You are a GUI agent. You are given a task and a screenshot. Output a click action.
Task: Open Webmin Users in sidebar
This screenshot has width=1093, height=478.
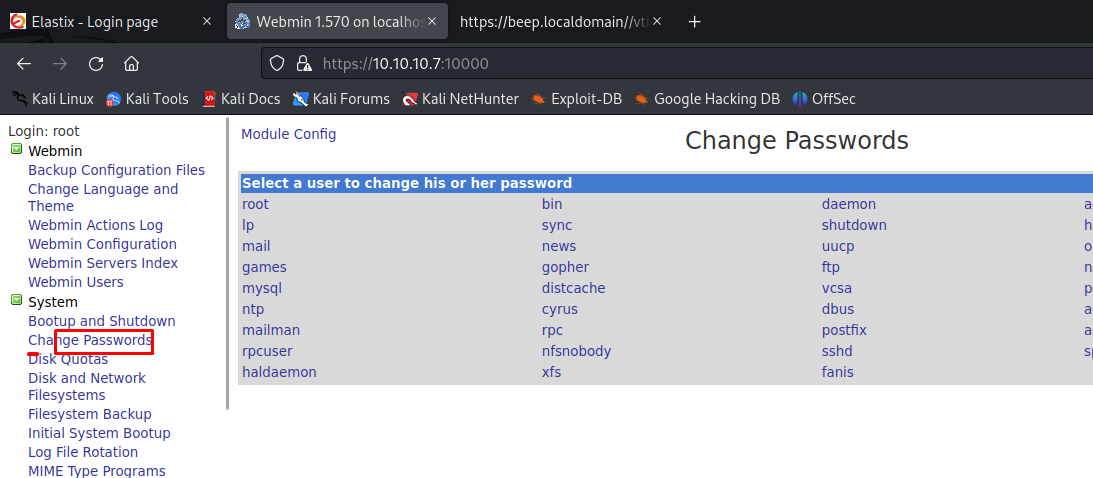point(76,282)
